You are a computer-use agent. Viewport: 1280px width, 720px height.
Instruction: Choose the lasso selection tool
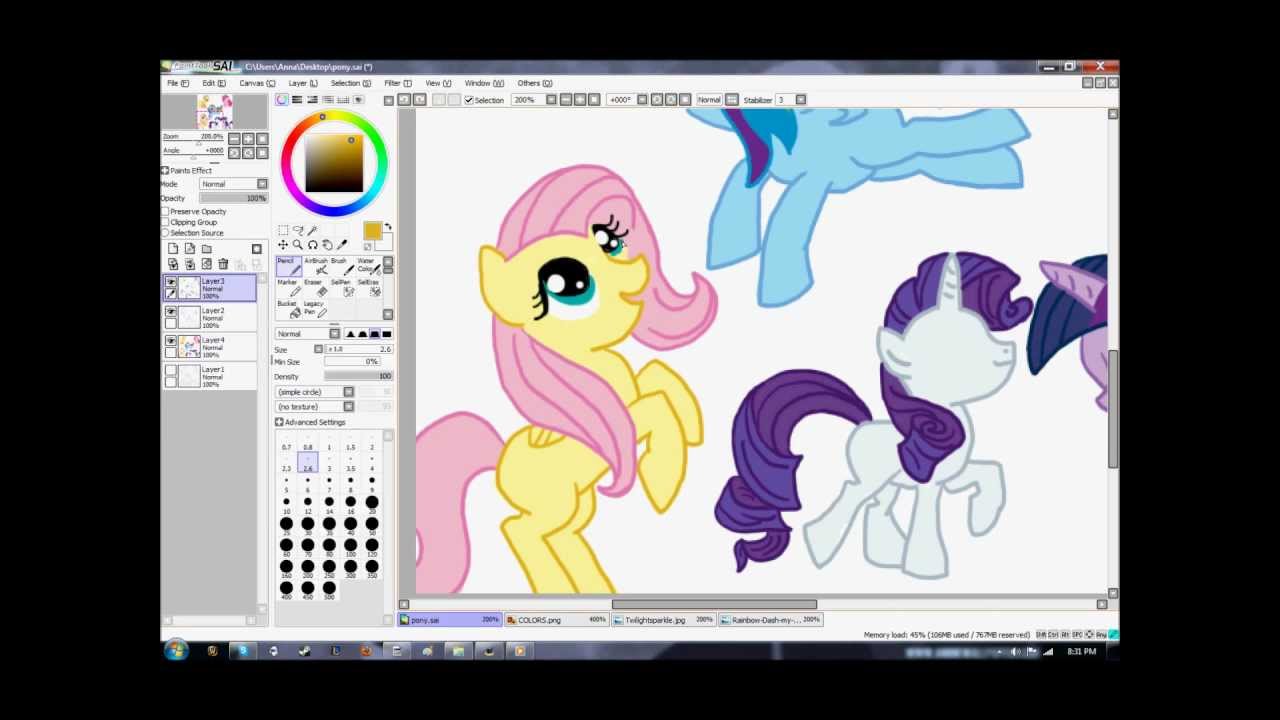tap(298, 231)
